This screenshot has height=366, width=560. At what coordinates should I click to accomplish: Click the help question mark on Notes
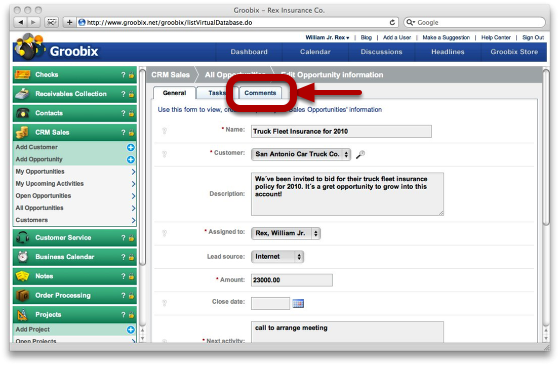click(x=123, y=276)
